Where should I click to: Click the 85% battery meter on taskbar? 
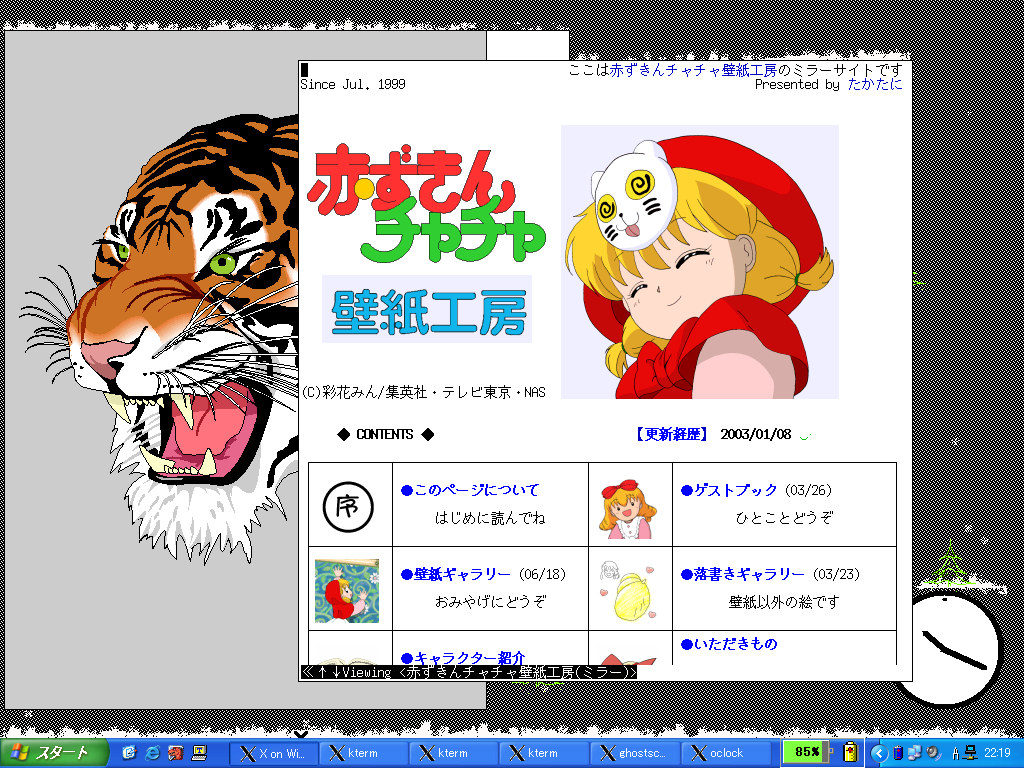click(807, 752)
